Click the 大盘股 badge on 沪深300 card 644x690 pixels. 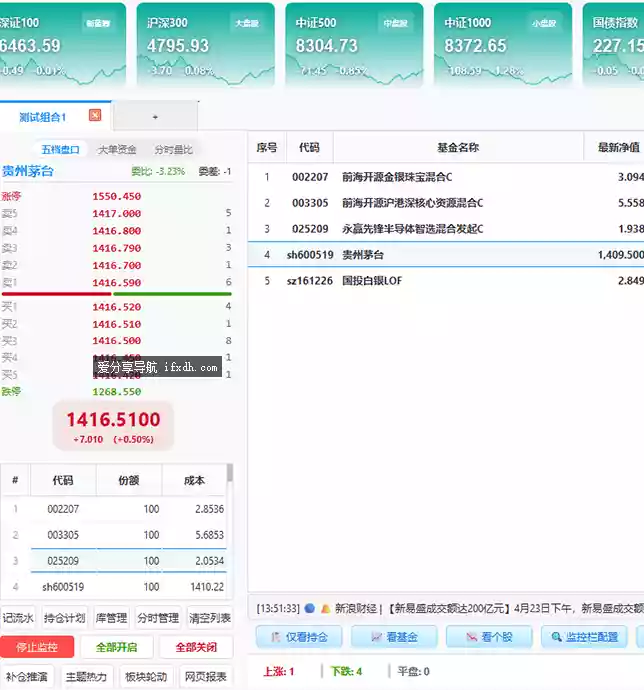[247, 23]
